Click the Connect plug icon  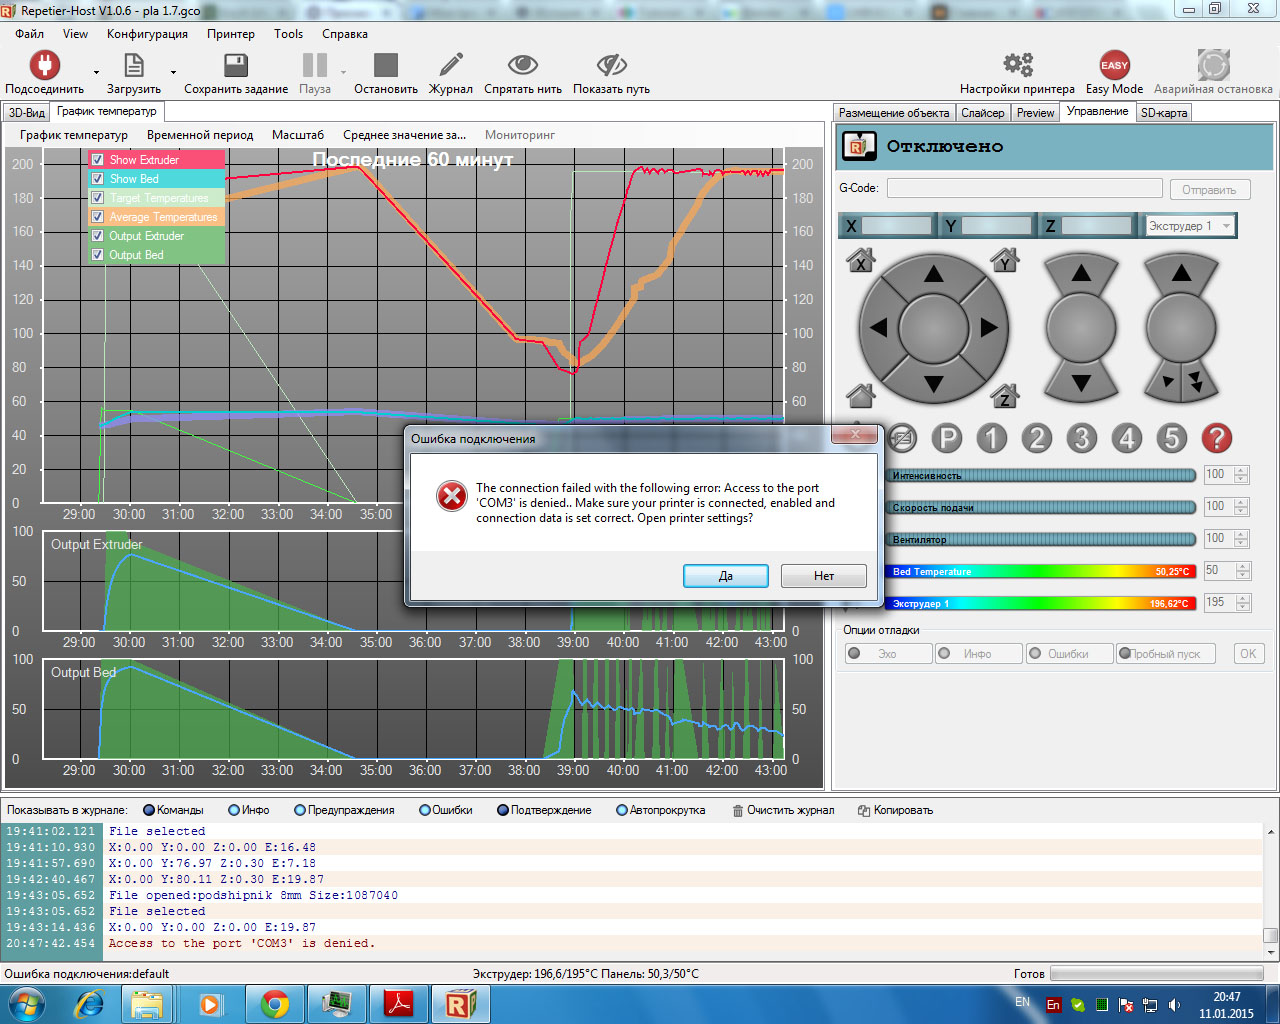click(x=43, y=66)
